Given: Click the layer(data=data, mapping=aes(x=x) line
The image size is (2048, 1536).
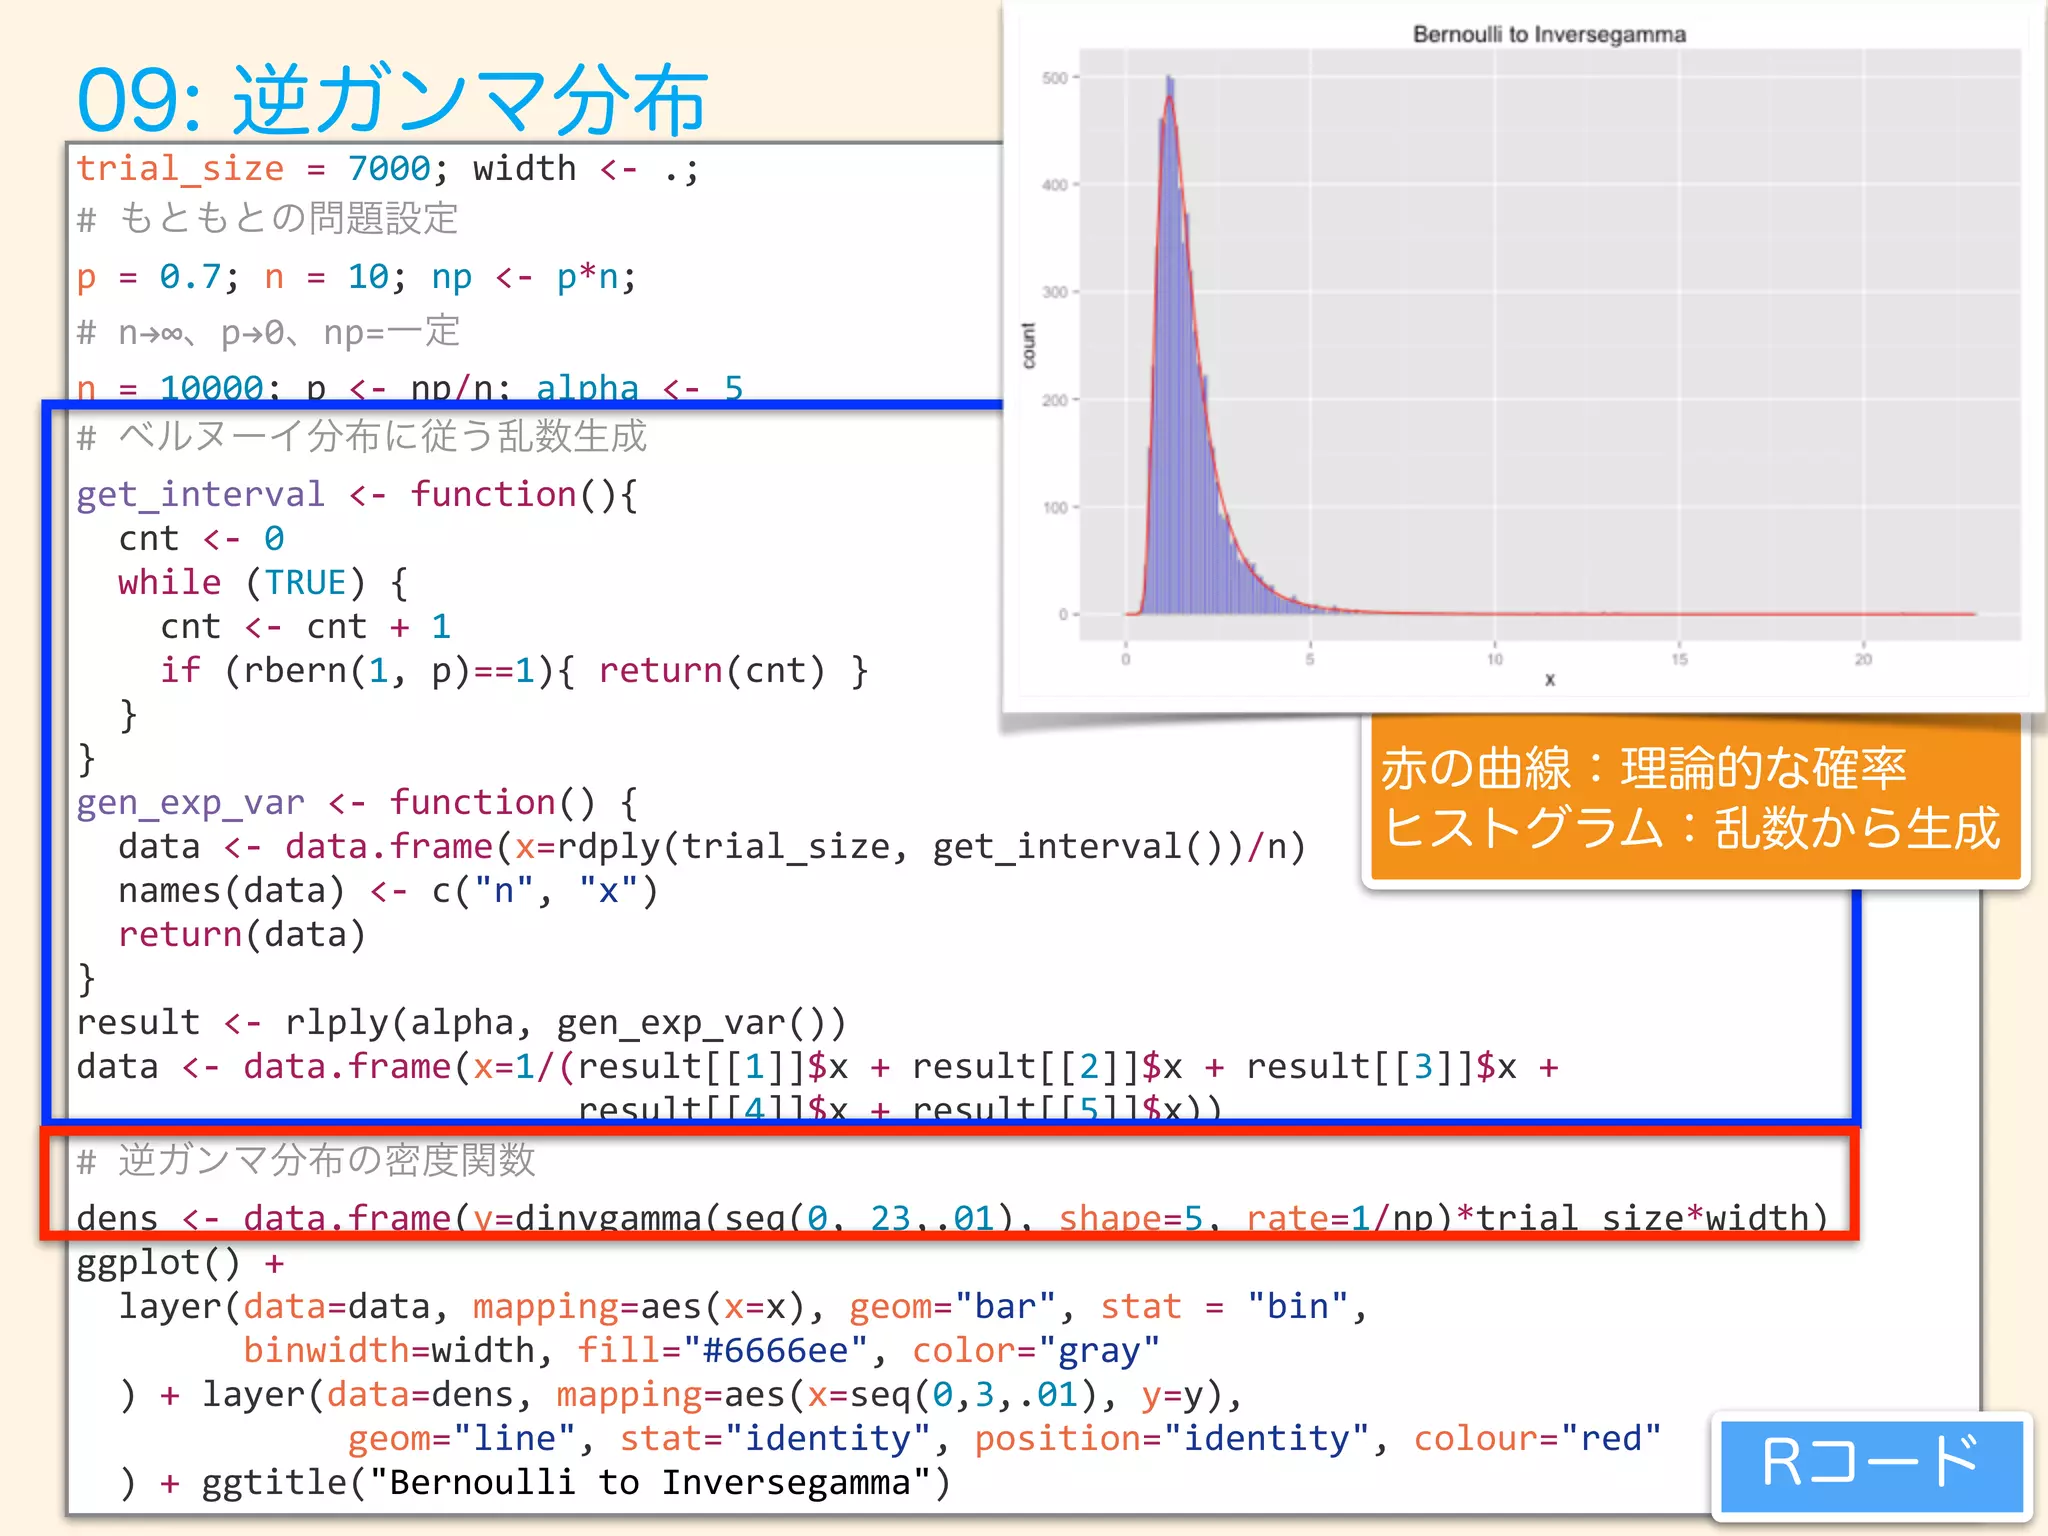Looking at the screenshot, I should (743, 1306).
